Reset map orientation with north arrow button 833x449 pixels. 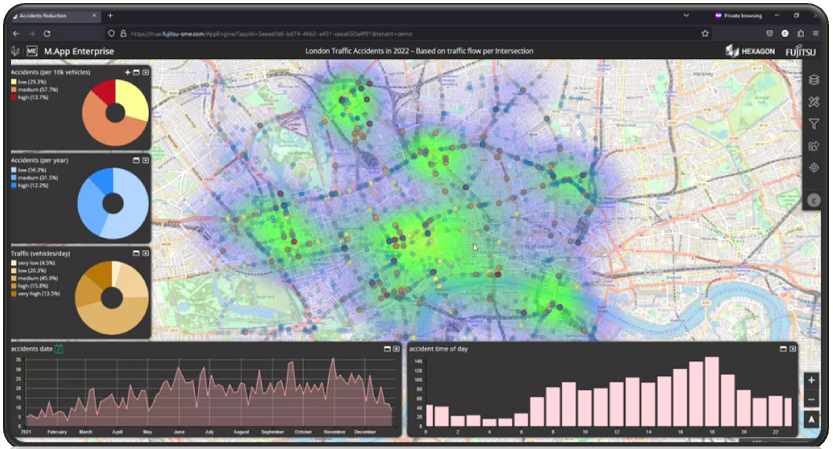tap(811, 419)
